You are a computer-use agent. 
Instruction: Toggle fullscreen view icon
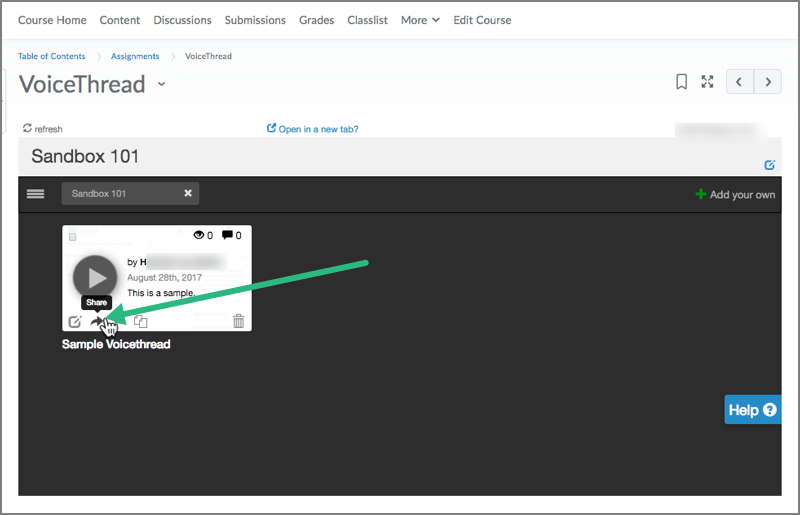707,82
